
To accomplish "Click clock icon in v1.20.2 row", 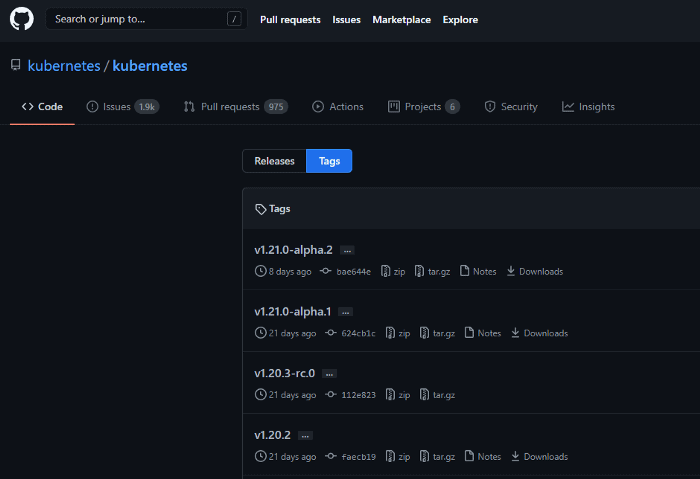I will pos(260,456).
